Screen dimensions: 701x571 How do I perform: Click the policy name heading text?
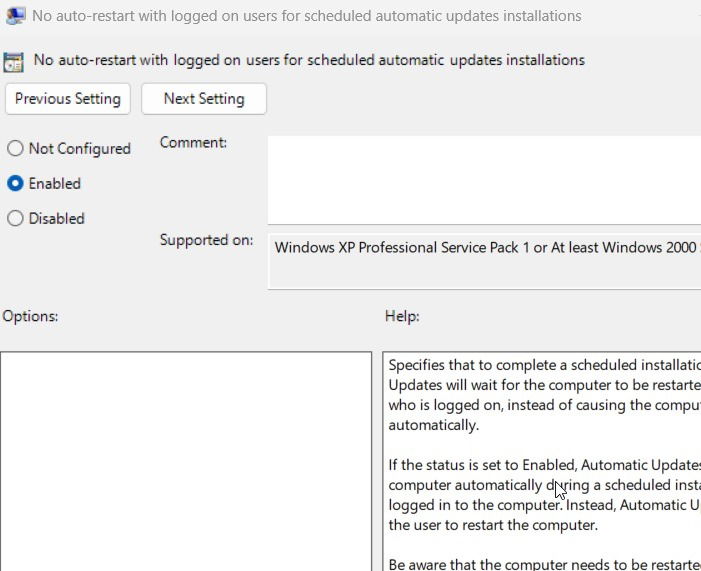coord(309,60)
